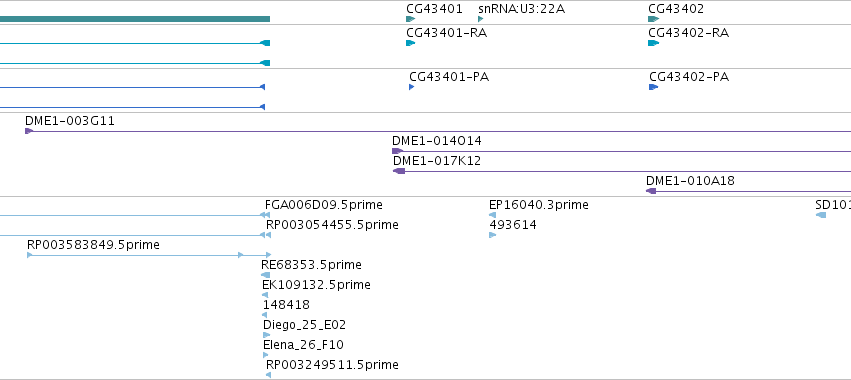Screen dimensions: 851x380
Task: Click the DME1-003G11 label
Action: 70,121
